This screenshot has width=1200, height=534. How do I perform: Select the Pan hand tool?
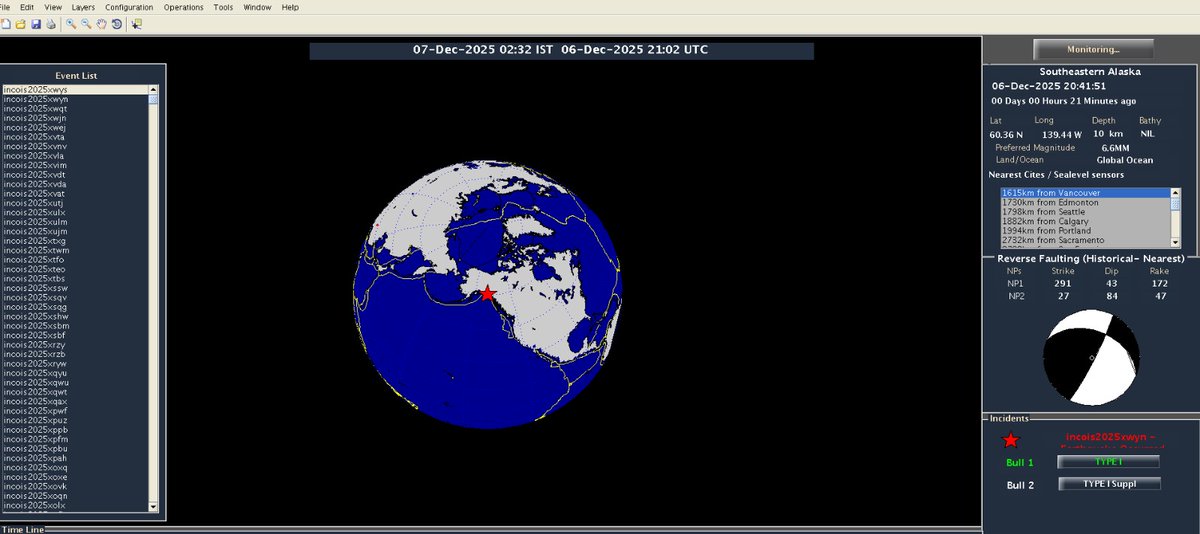(x=102, y=24)
